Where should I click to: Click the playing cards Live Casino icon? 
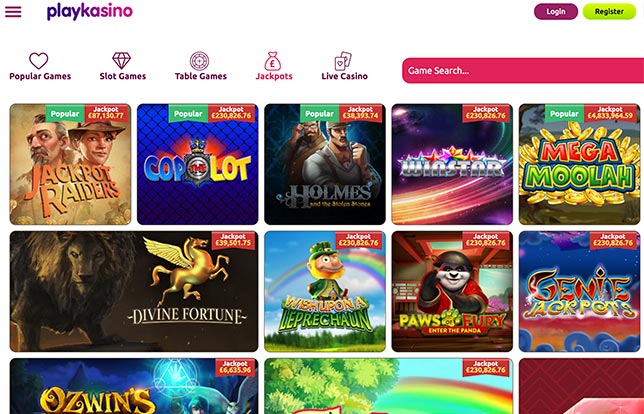point(343,61)
